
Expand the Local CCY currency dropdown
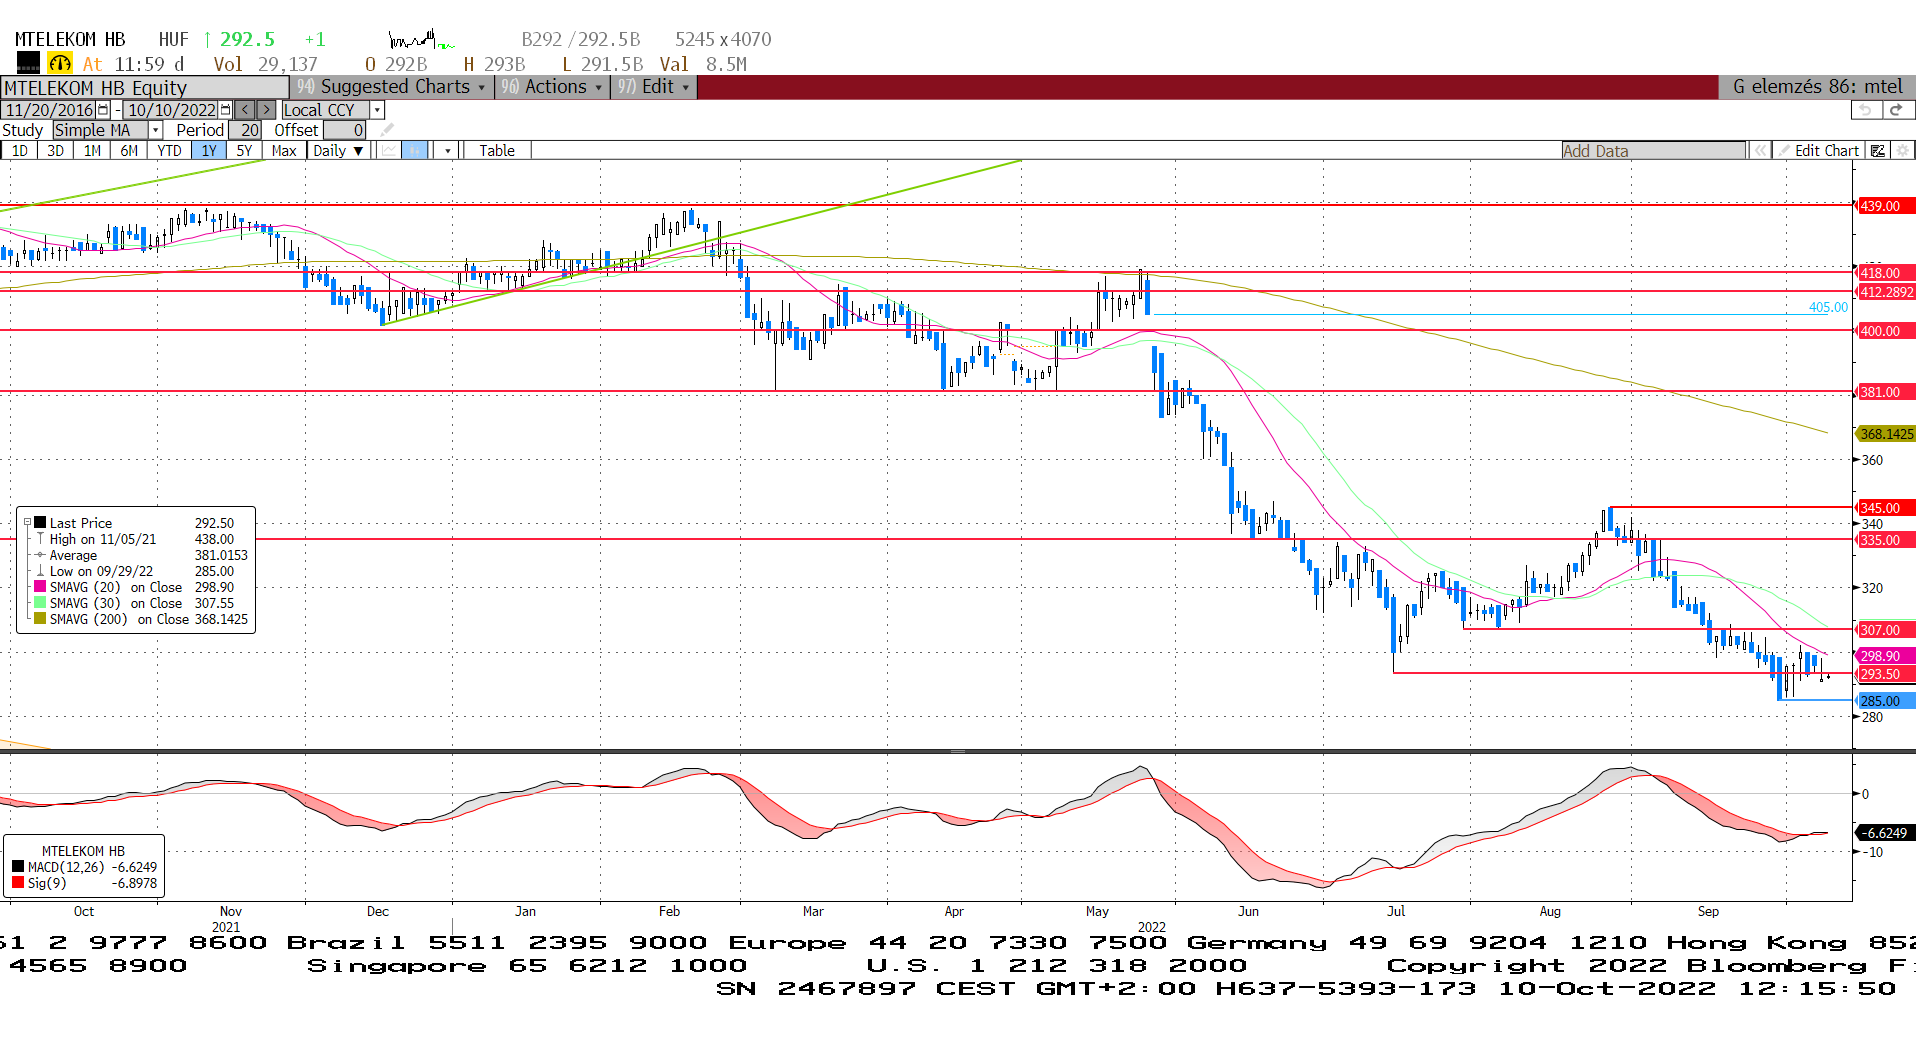[x=377, y=110]
